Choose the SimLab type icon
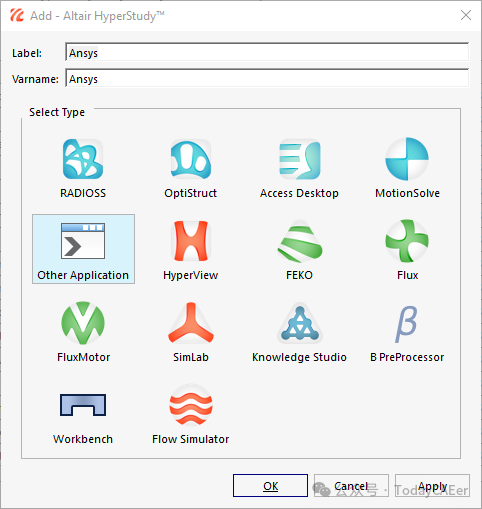 pos(191,323)
